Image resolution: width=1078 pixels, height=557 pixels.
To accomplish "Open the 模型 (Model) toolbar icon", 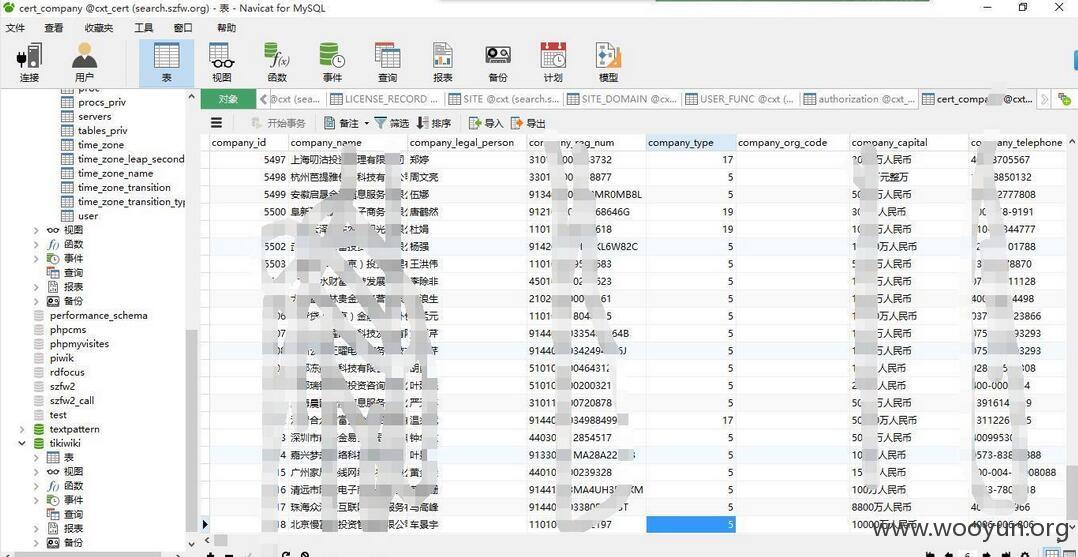I will (x=608, y=63).
